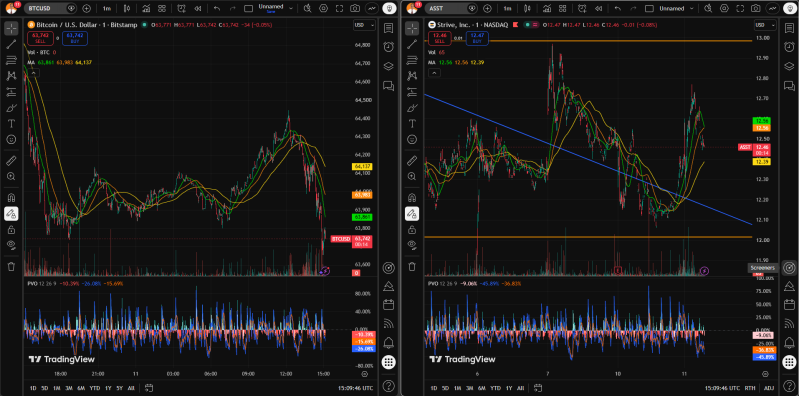The width and height of the screenshot is (799, 396).
Task: Click trash remove objects in ASST window
Action: tap(412, 266)
